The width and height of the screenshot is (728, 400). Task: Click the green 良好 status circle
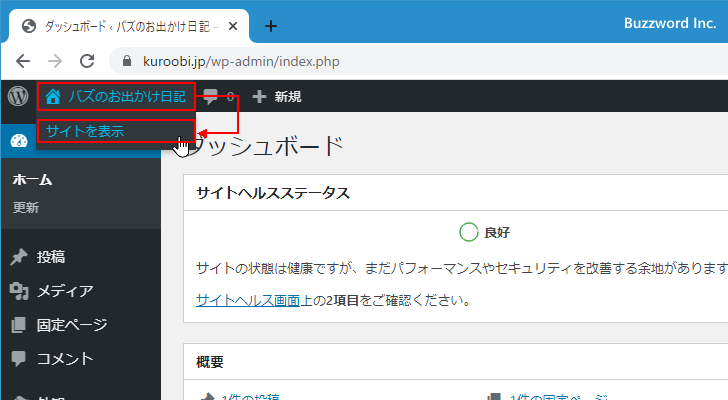tap(468, 232)
